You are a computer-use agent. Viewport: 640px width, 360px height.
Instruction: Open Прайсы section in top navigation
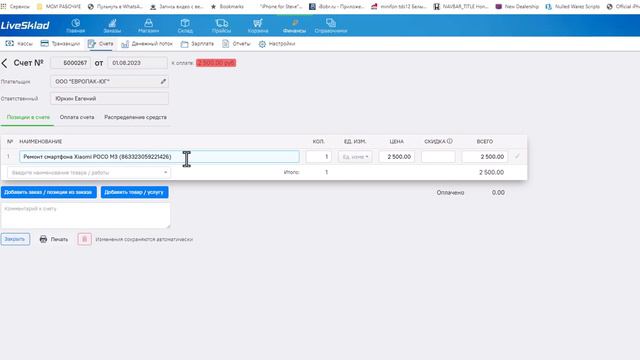(221, 26)
